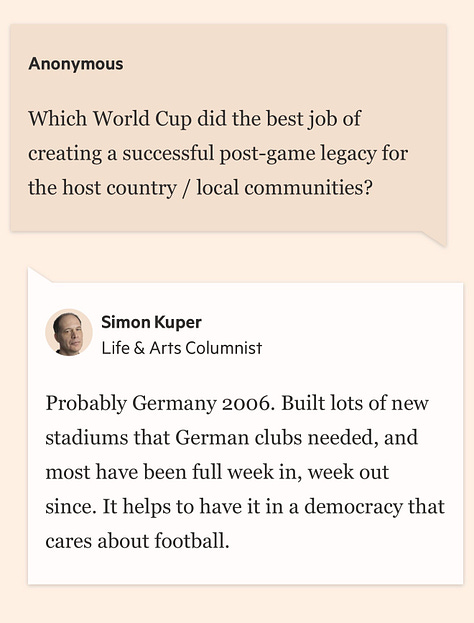Click the line 'Which World Cup did the best job of'
Screen dimensions: 474x623
[194, 119]
